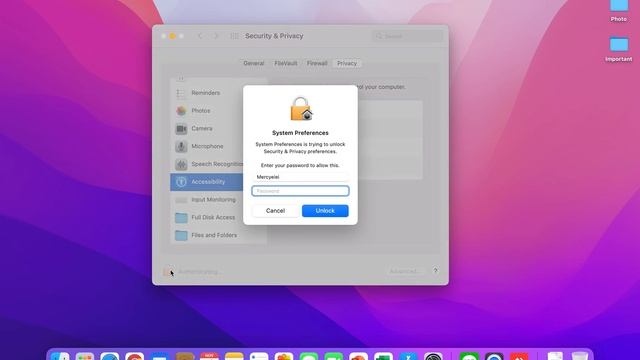640x360 pixels.
Task: Choose the Camera icon in the sidebar
Action: tap(181, 129)
